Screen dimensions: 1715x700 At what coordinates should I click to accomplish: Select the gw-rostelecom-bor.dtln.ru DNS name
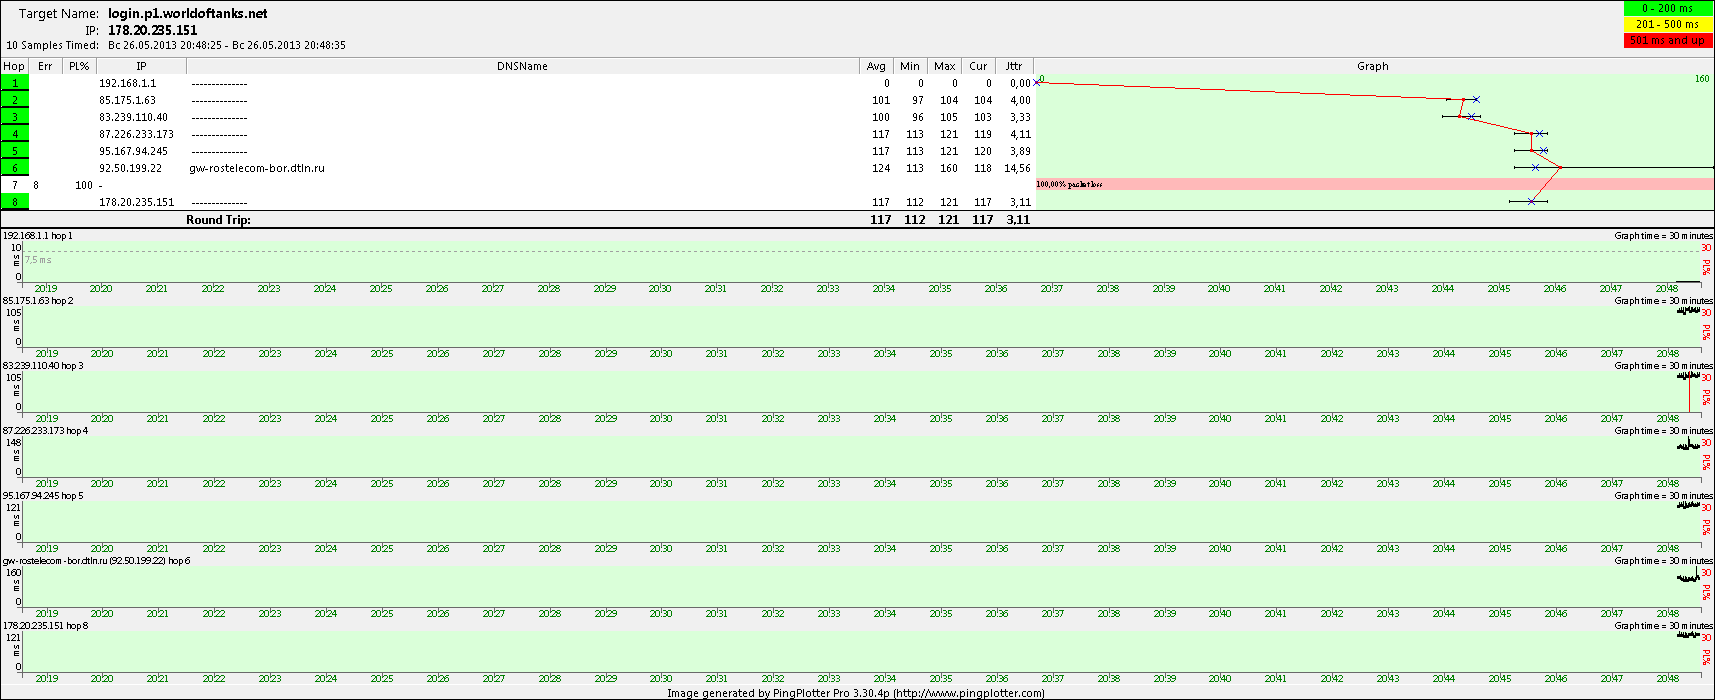(257, 168)
